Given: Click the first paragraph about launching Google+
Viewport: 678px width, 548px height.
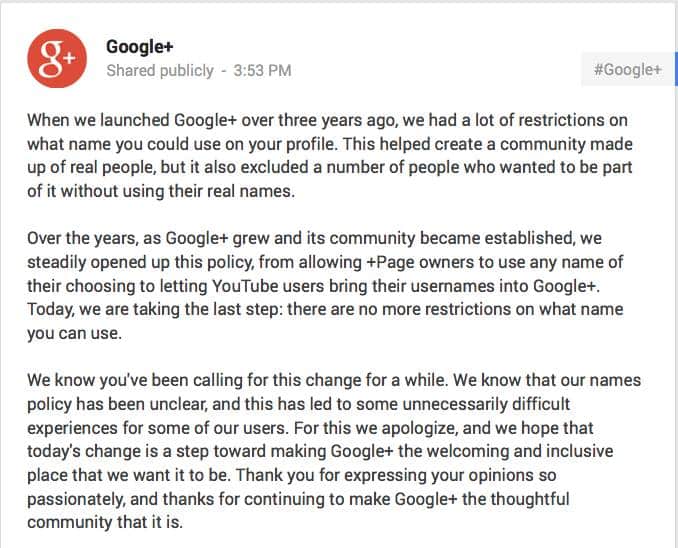Looking at the screenshot, I should click(329, 156).
